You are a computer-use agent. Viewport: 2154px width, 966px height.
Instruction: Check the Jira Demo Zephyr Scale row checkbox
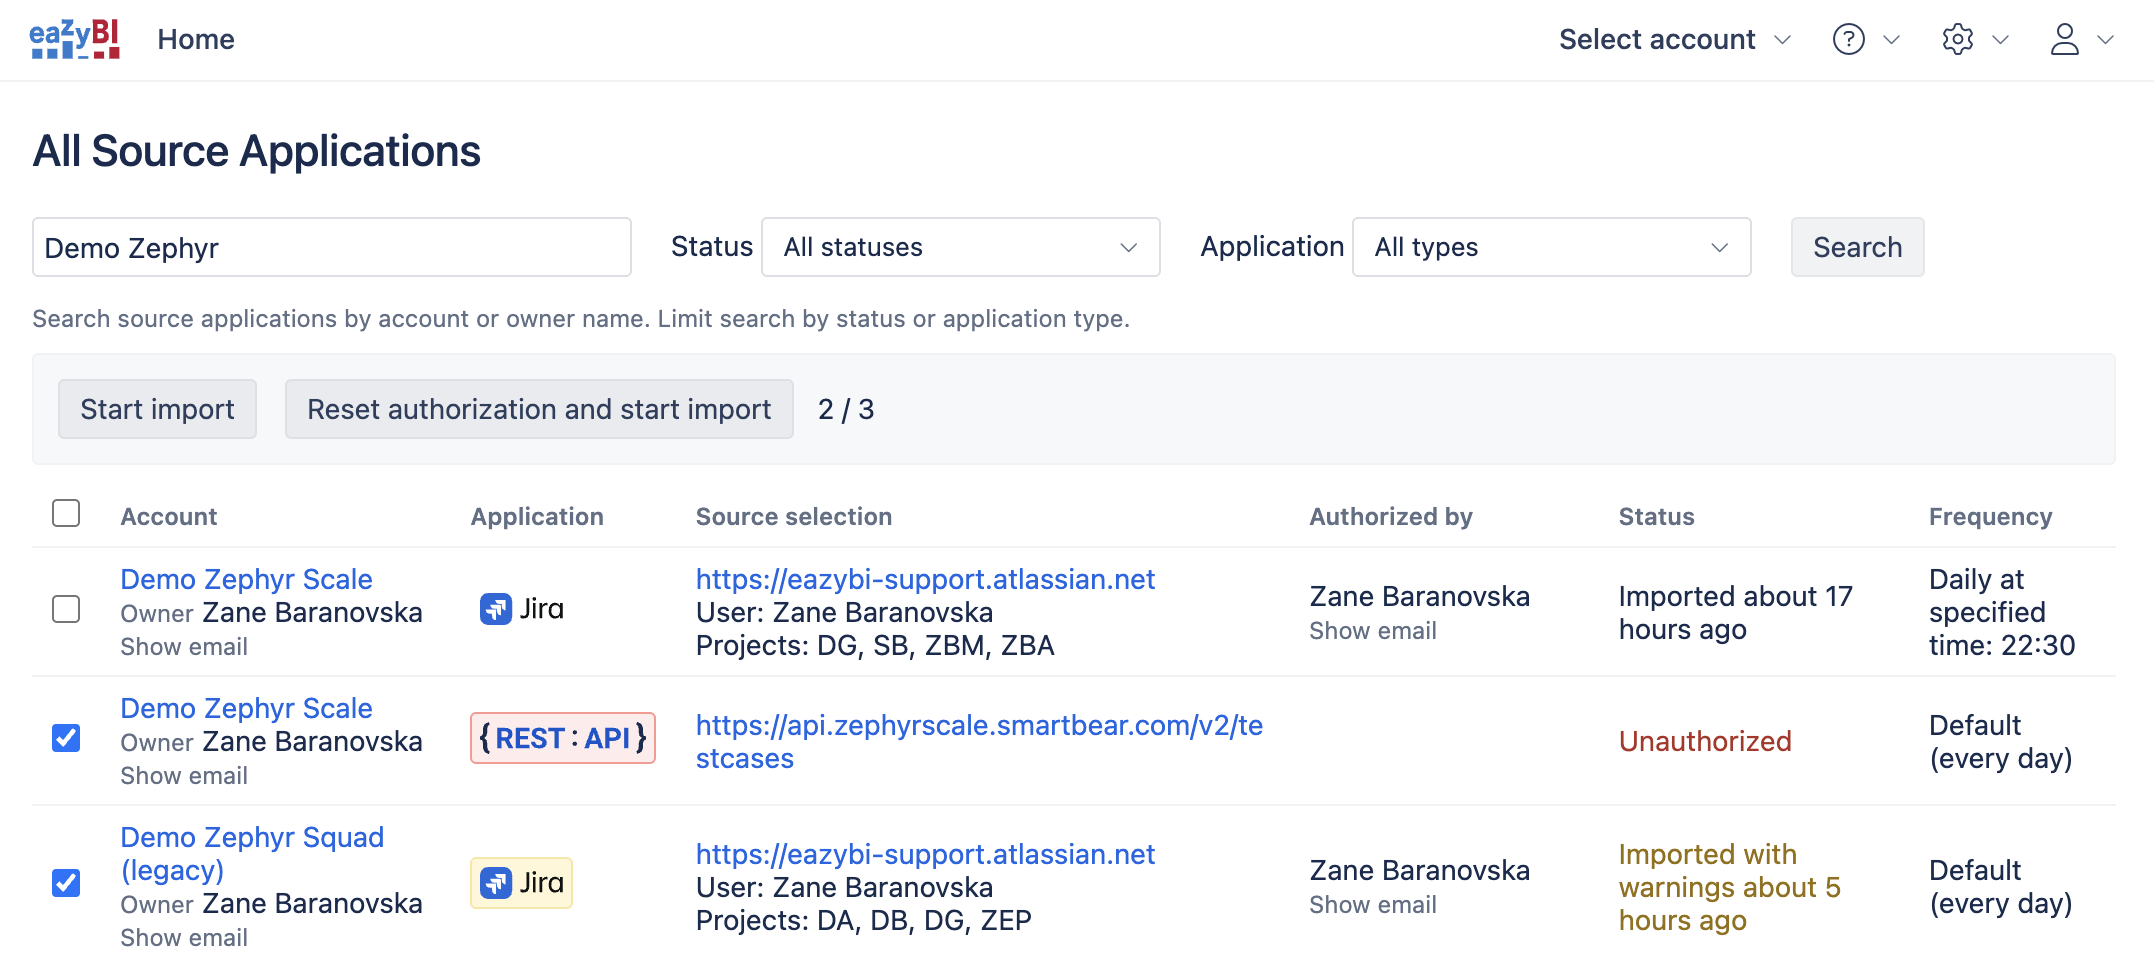click(66, 609)
